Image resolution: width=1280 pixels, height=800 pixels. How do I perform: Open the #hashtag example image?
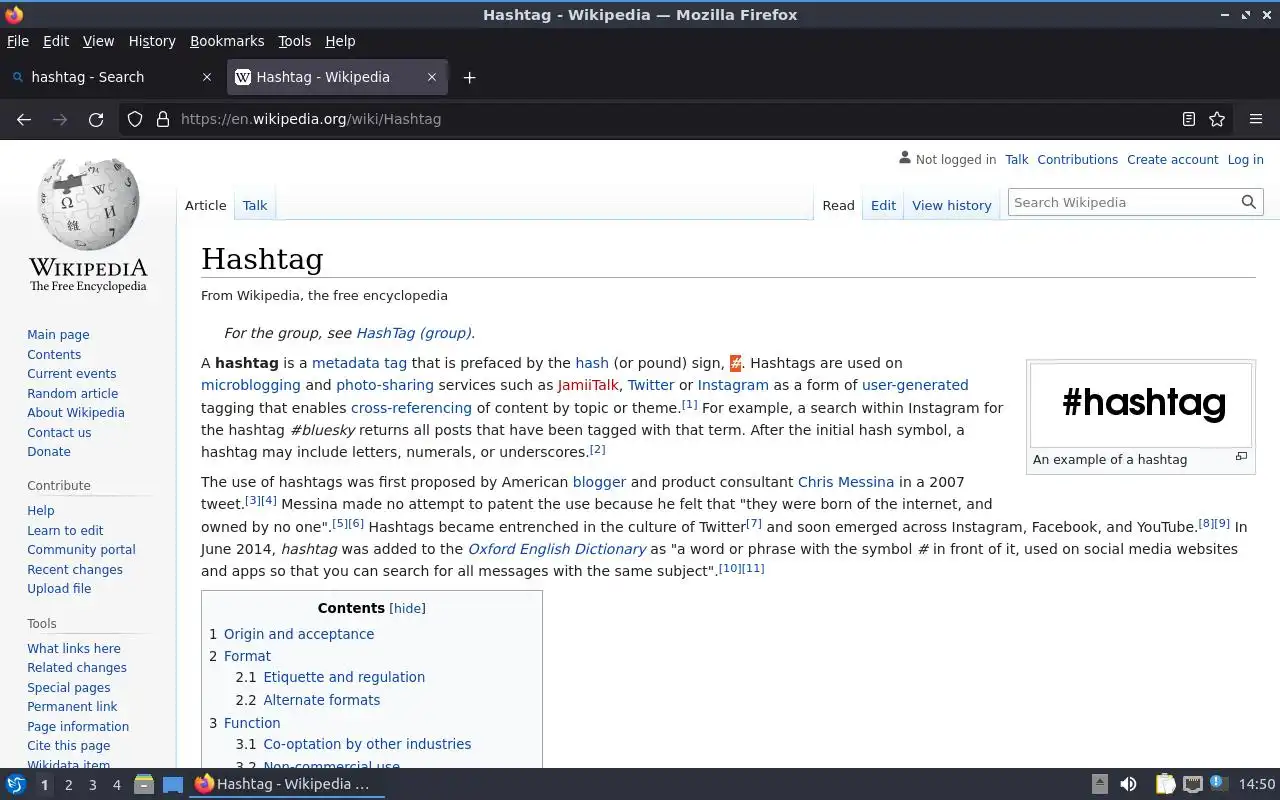(1141, 405)
